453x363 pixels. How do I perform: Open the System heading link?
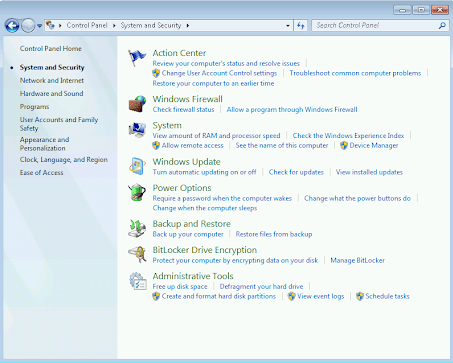[x=167, y=125]
